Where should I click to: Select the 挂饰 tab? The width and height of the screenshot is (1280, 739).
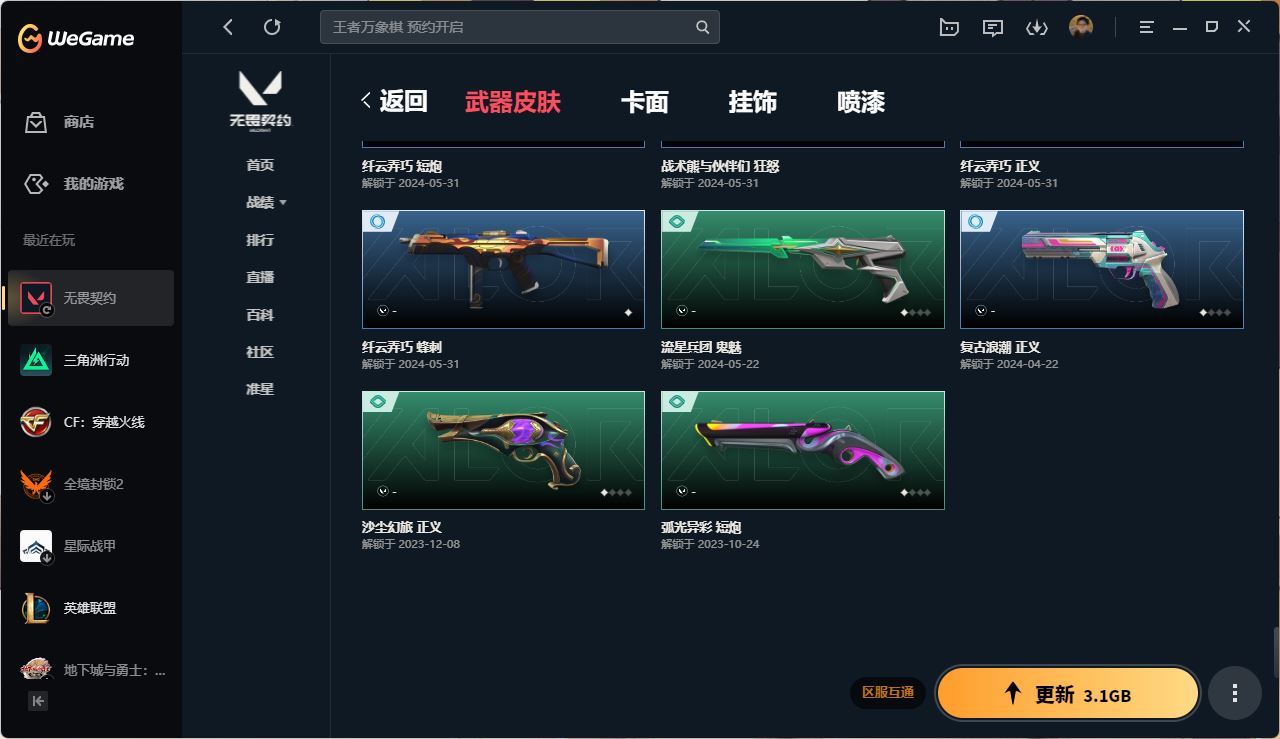[753, 102]
